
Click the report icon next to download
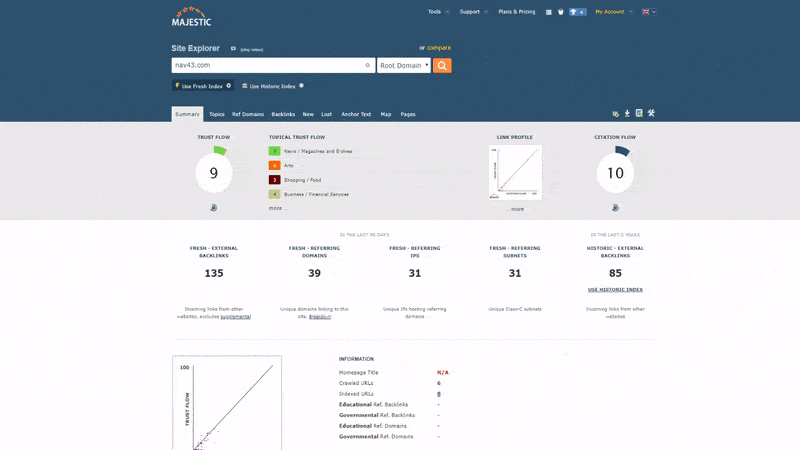[639, 113]
